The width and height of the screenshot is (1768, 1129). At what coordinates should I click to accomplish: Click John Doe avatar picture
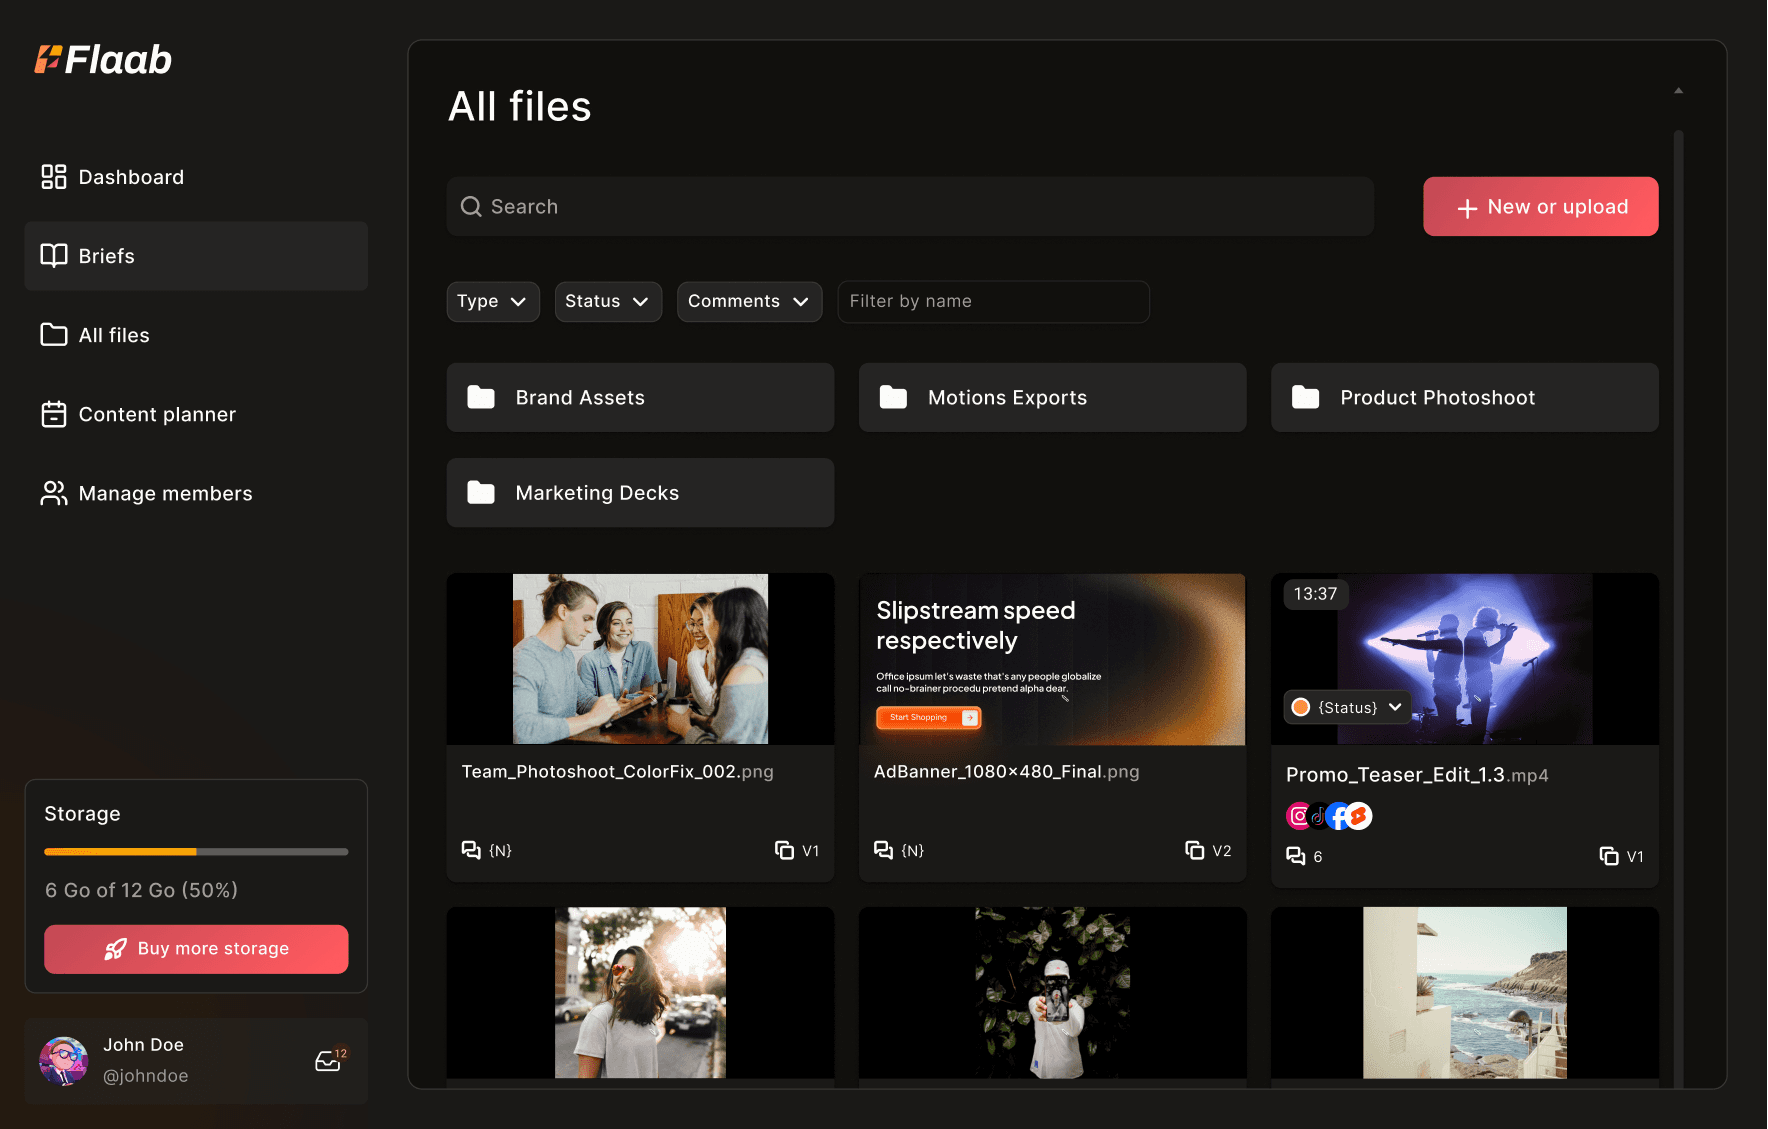click(x=63, y=1061)
